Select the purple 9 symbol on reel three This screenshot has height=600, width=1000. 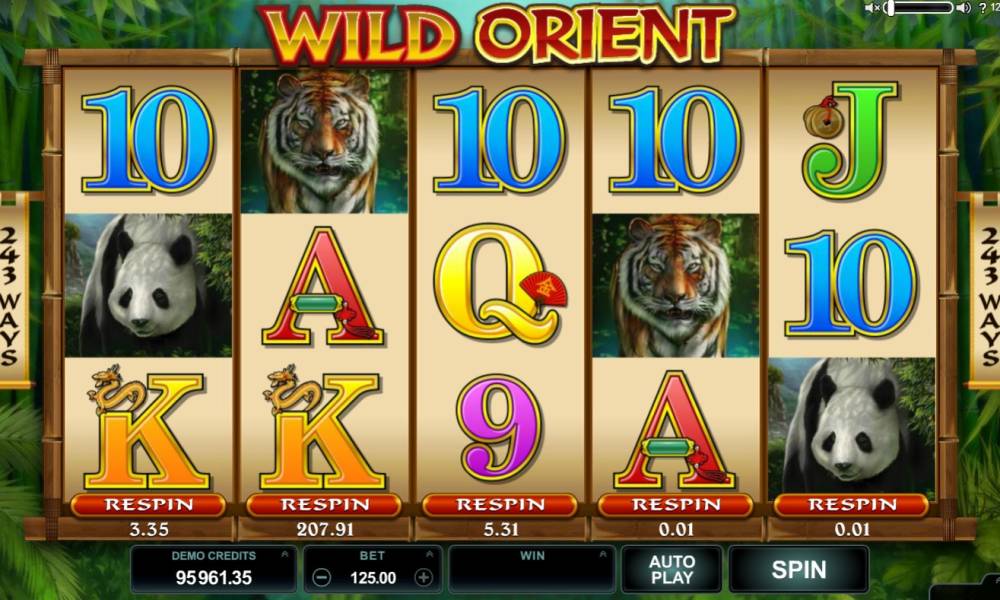click(x=500, y=428)
